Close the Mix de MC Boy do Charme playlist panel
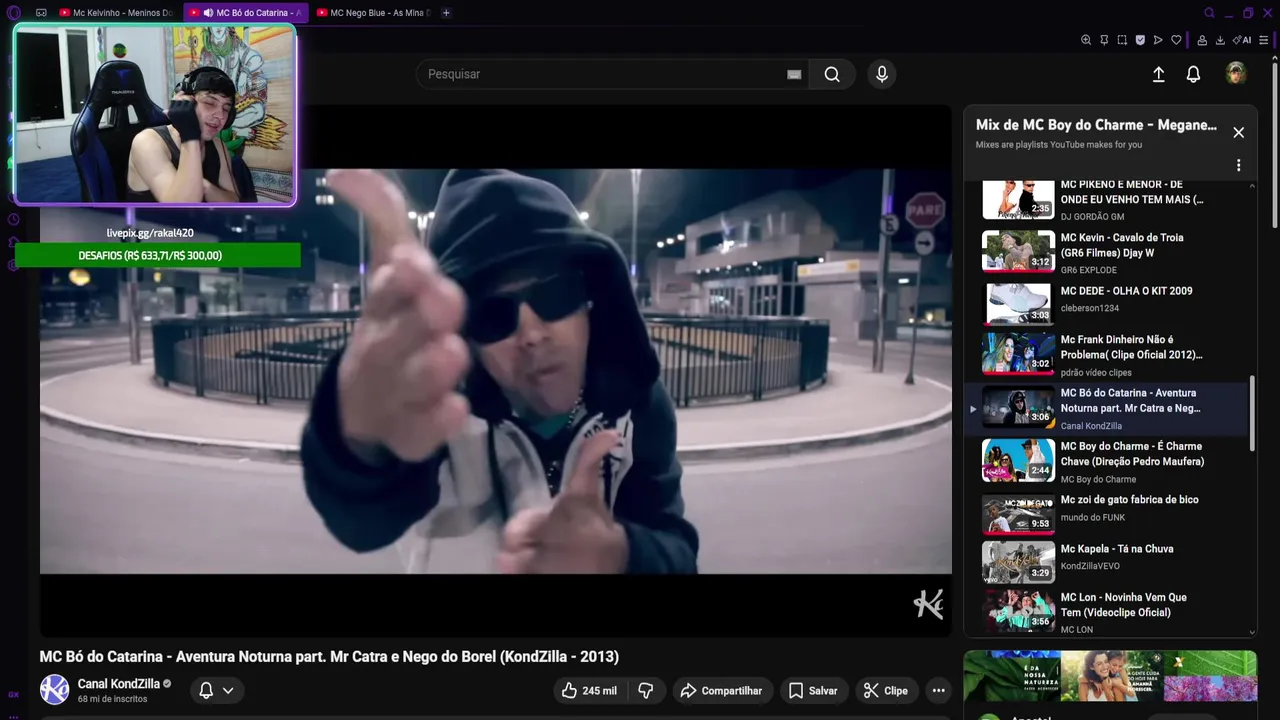The image size is (1280, 720). tap(1238, 132)
